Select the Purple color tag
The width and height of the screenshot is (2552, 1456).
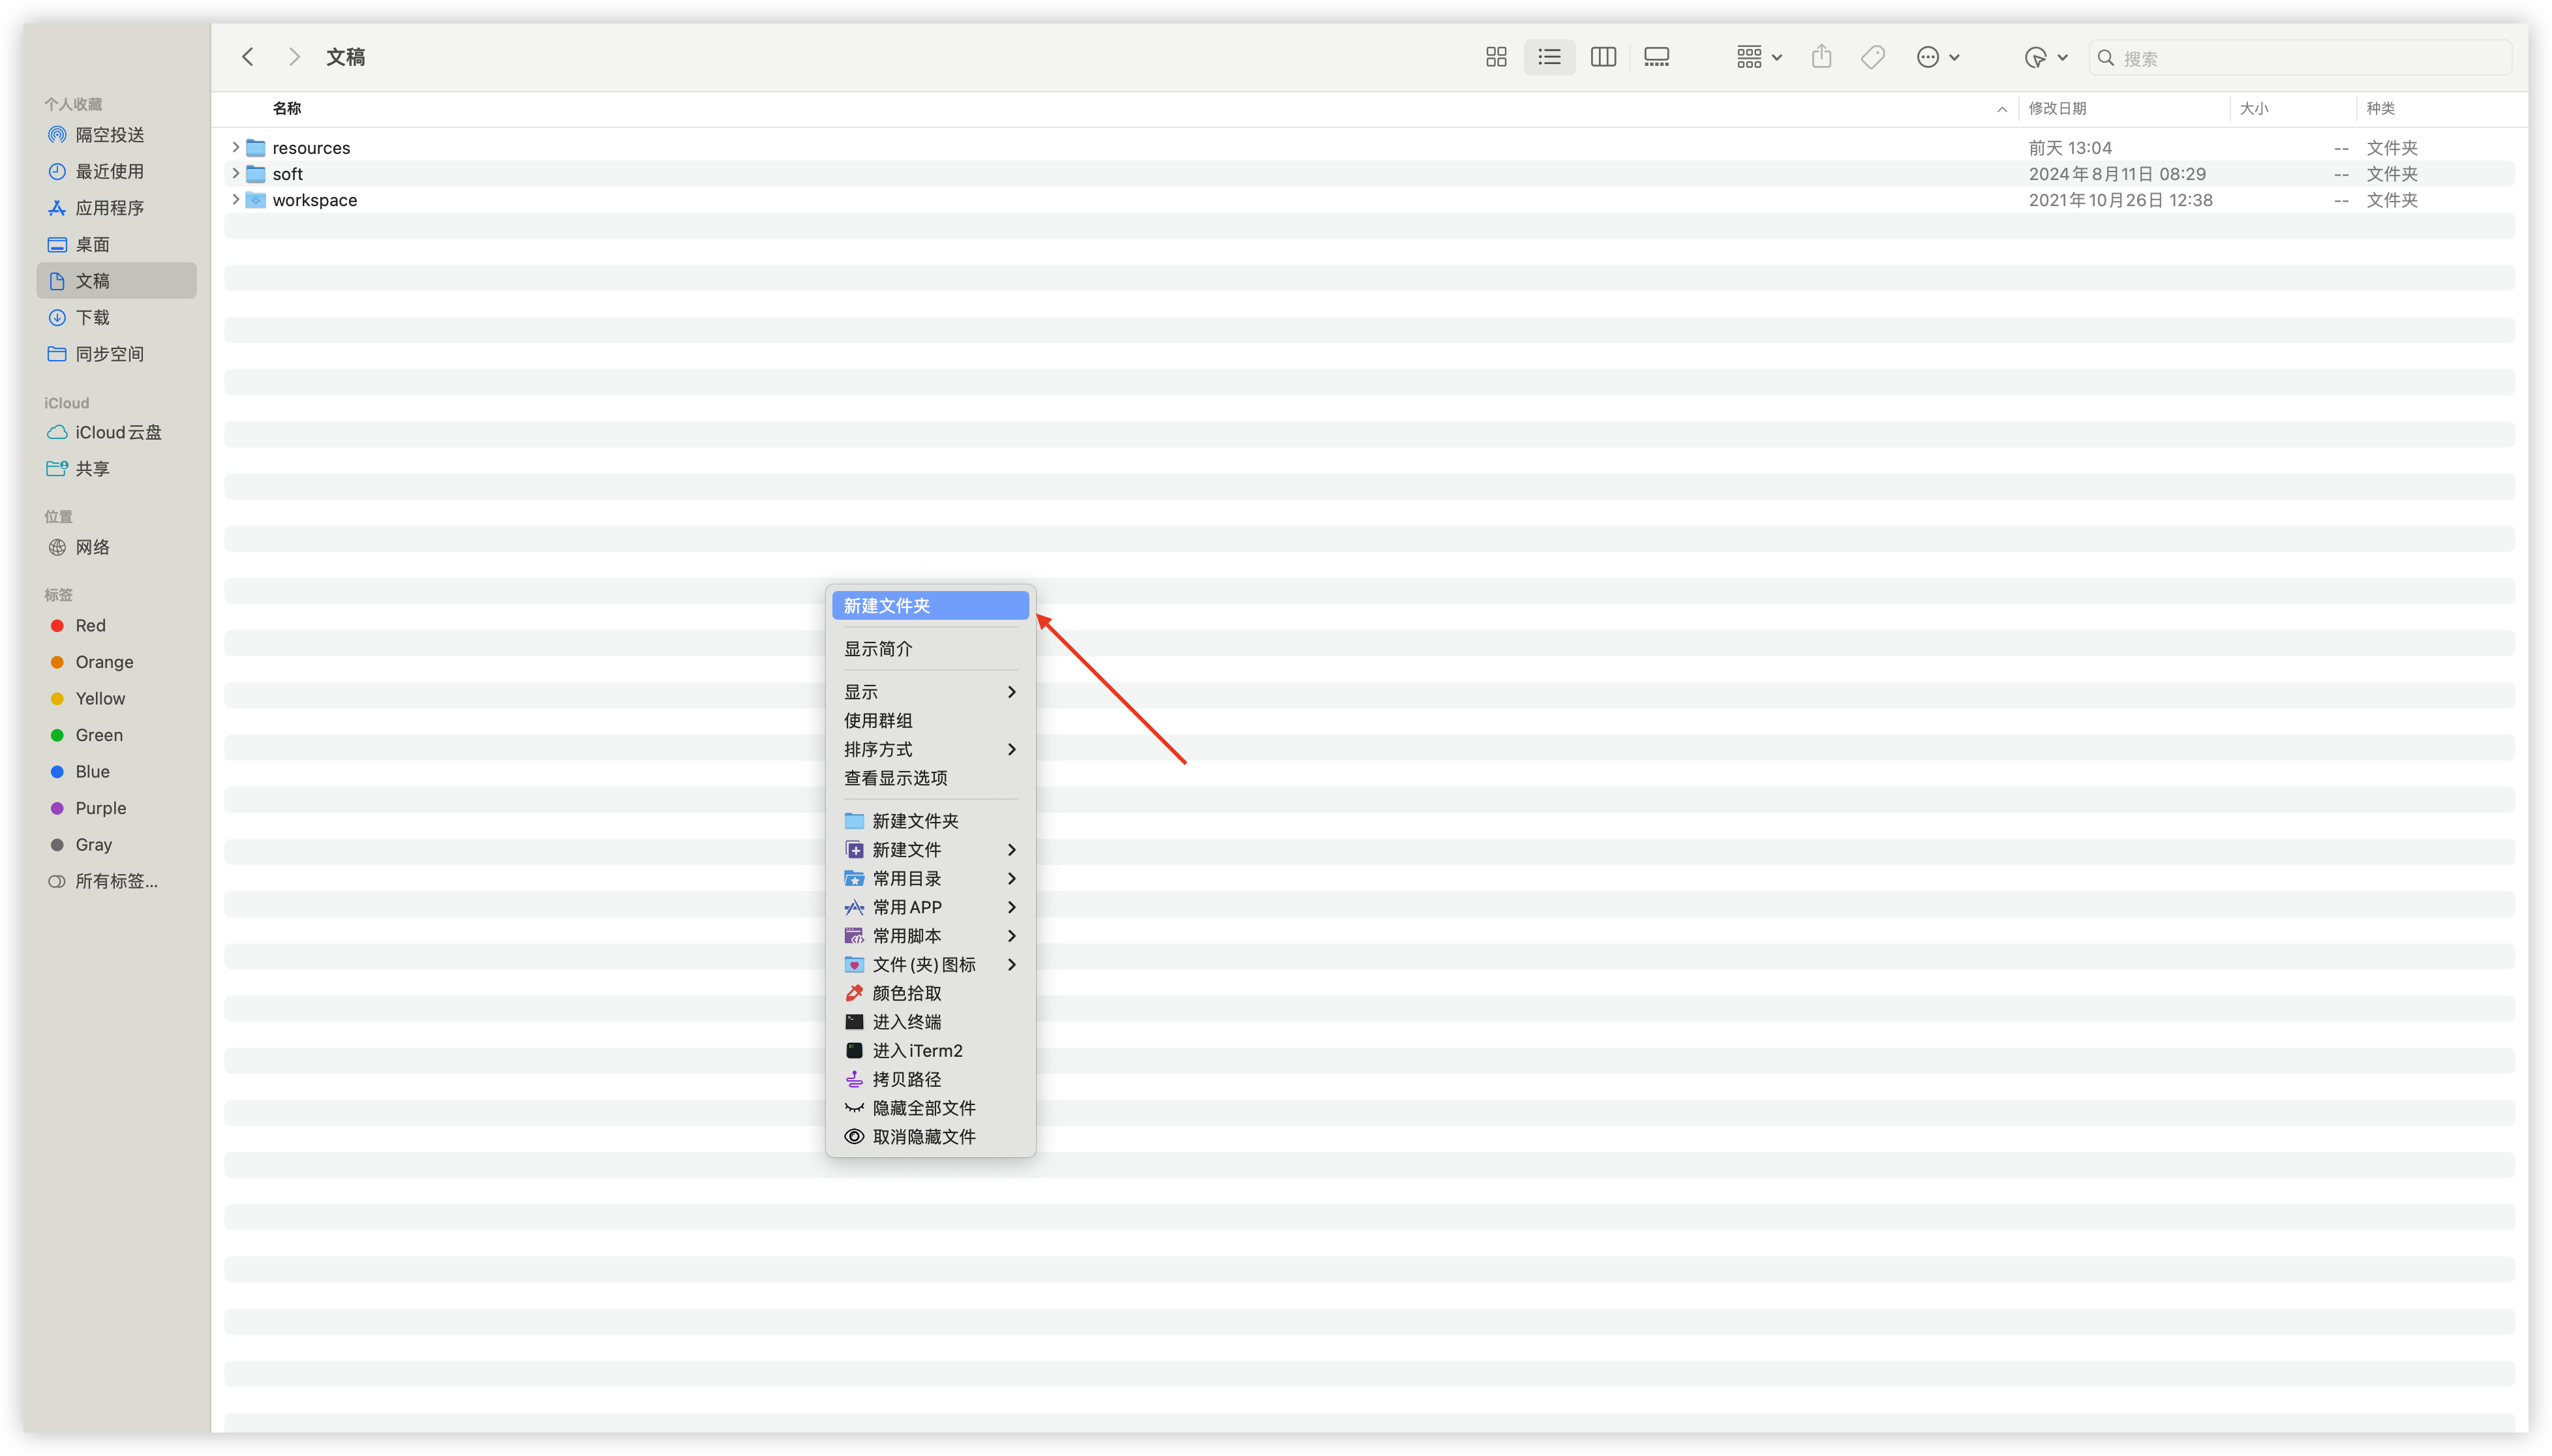coord(100,808)
